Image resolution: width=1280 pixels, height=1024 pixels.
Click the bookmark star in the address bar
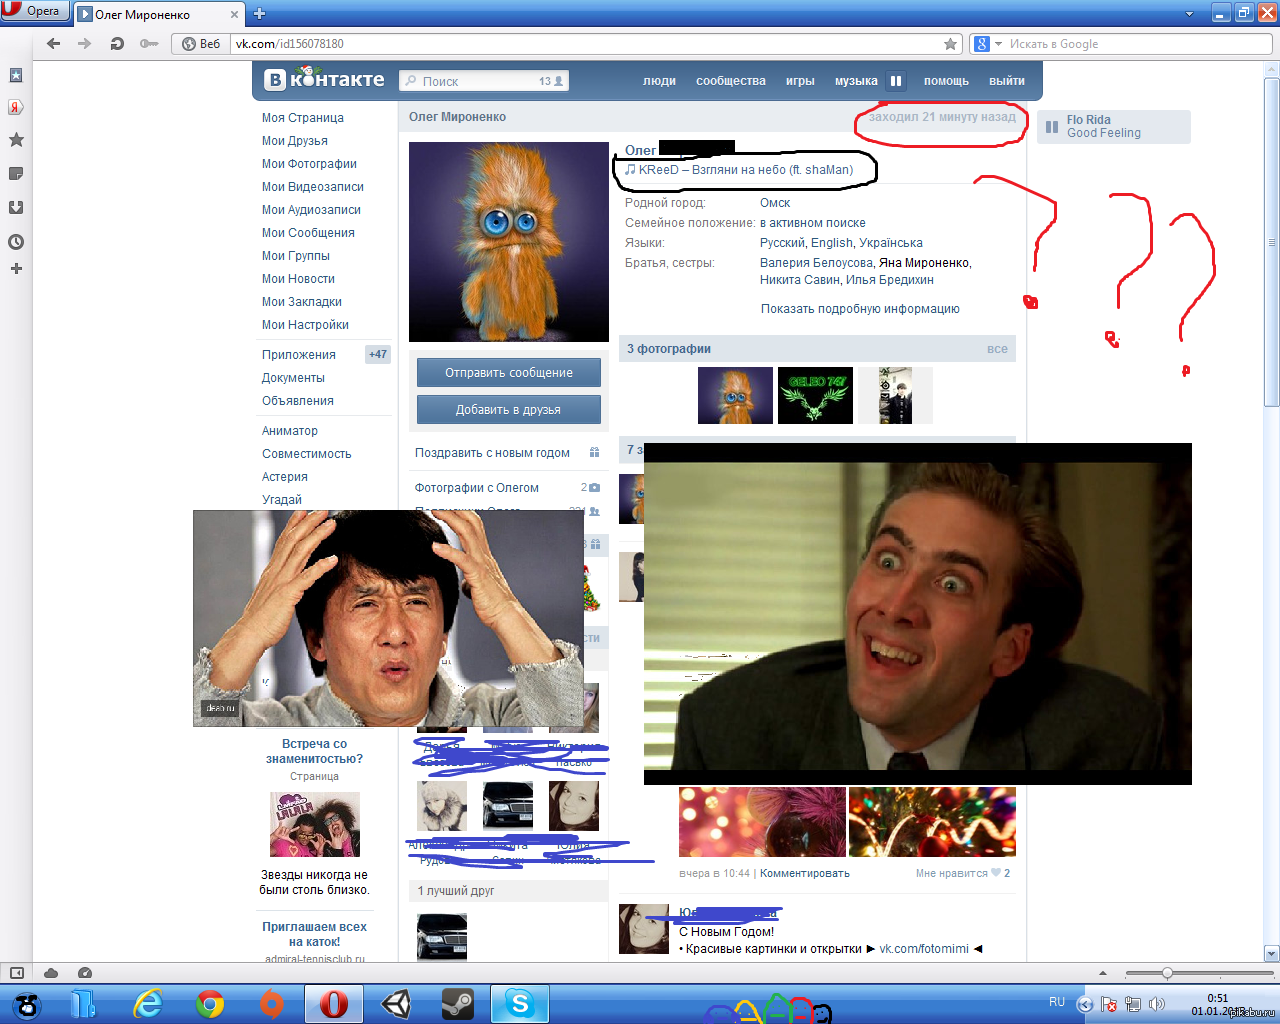click(950, 44)
